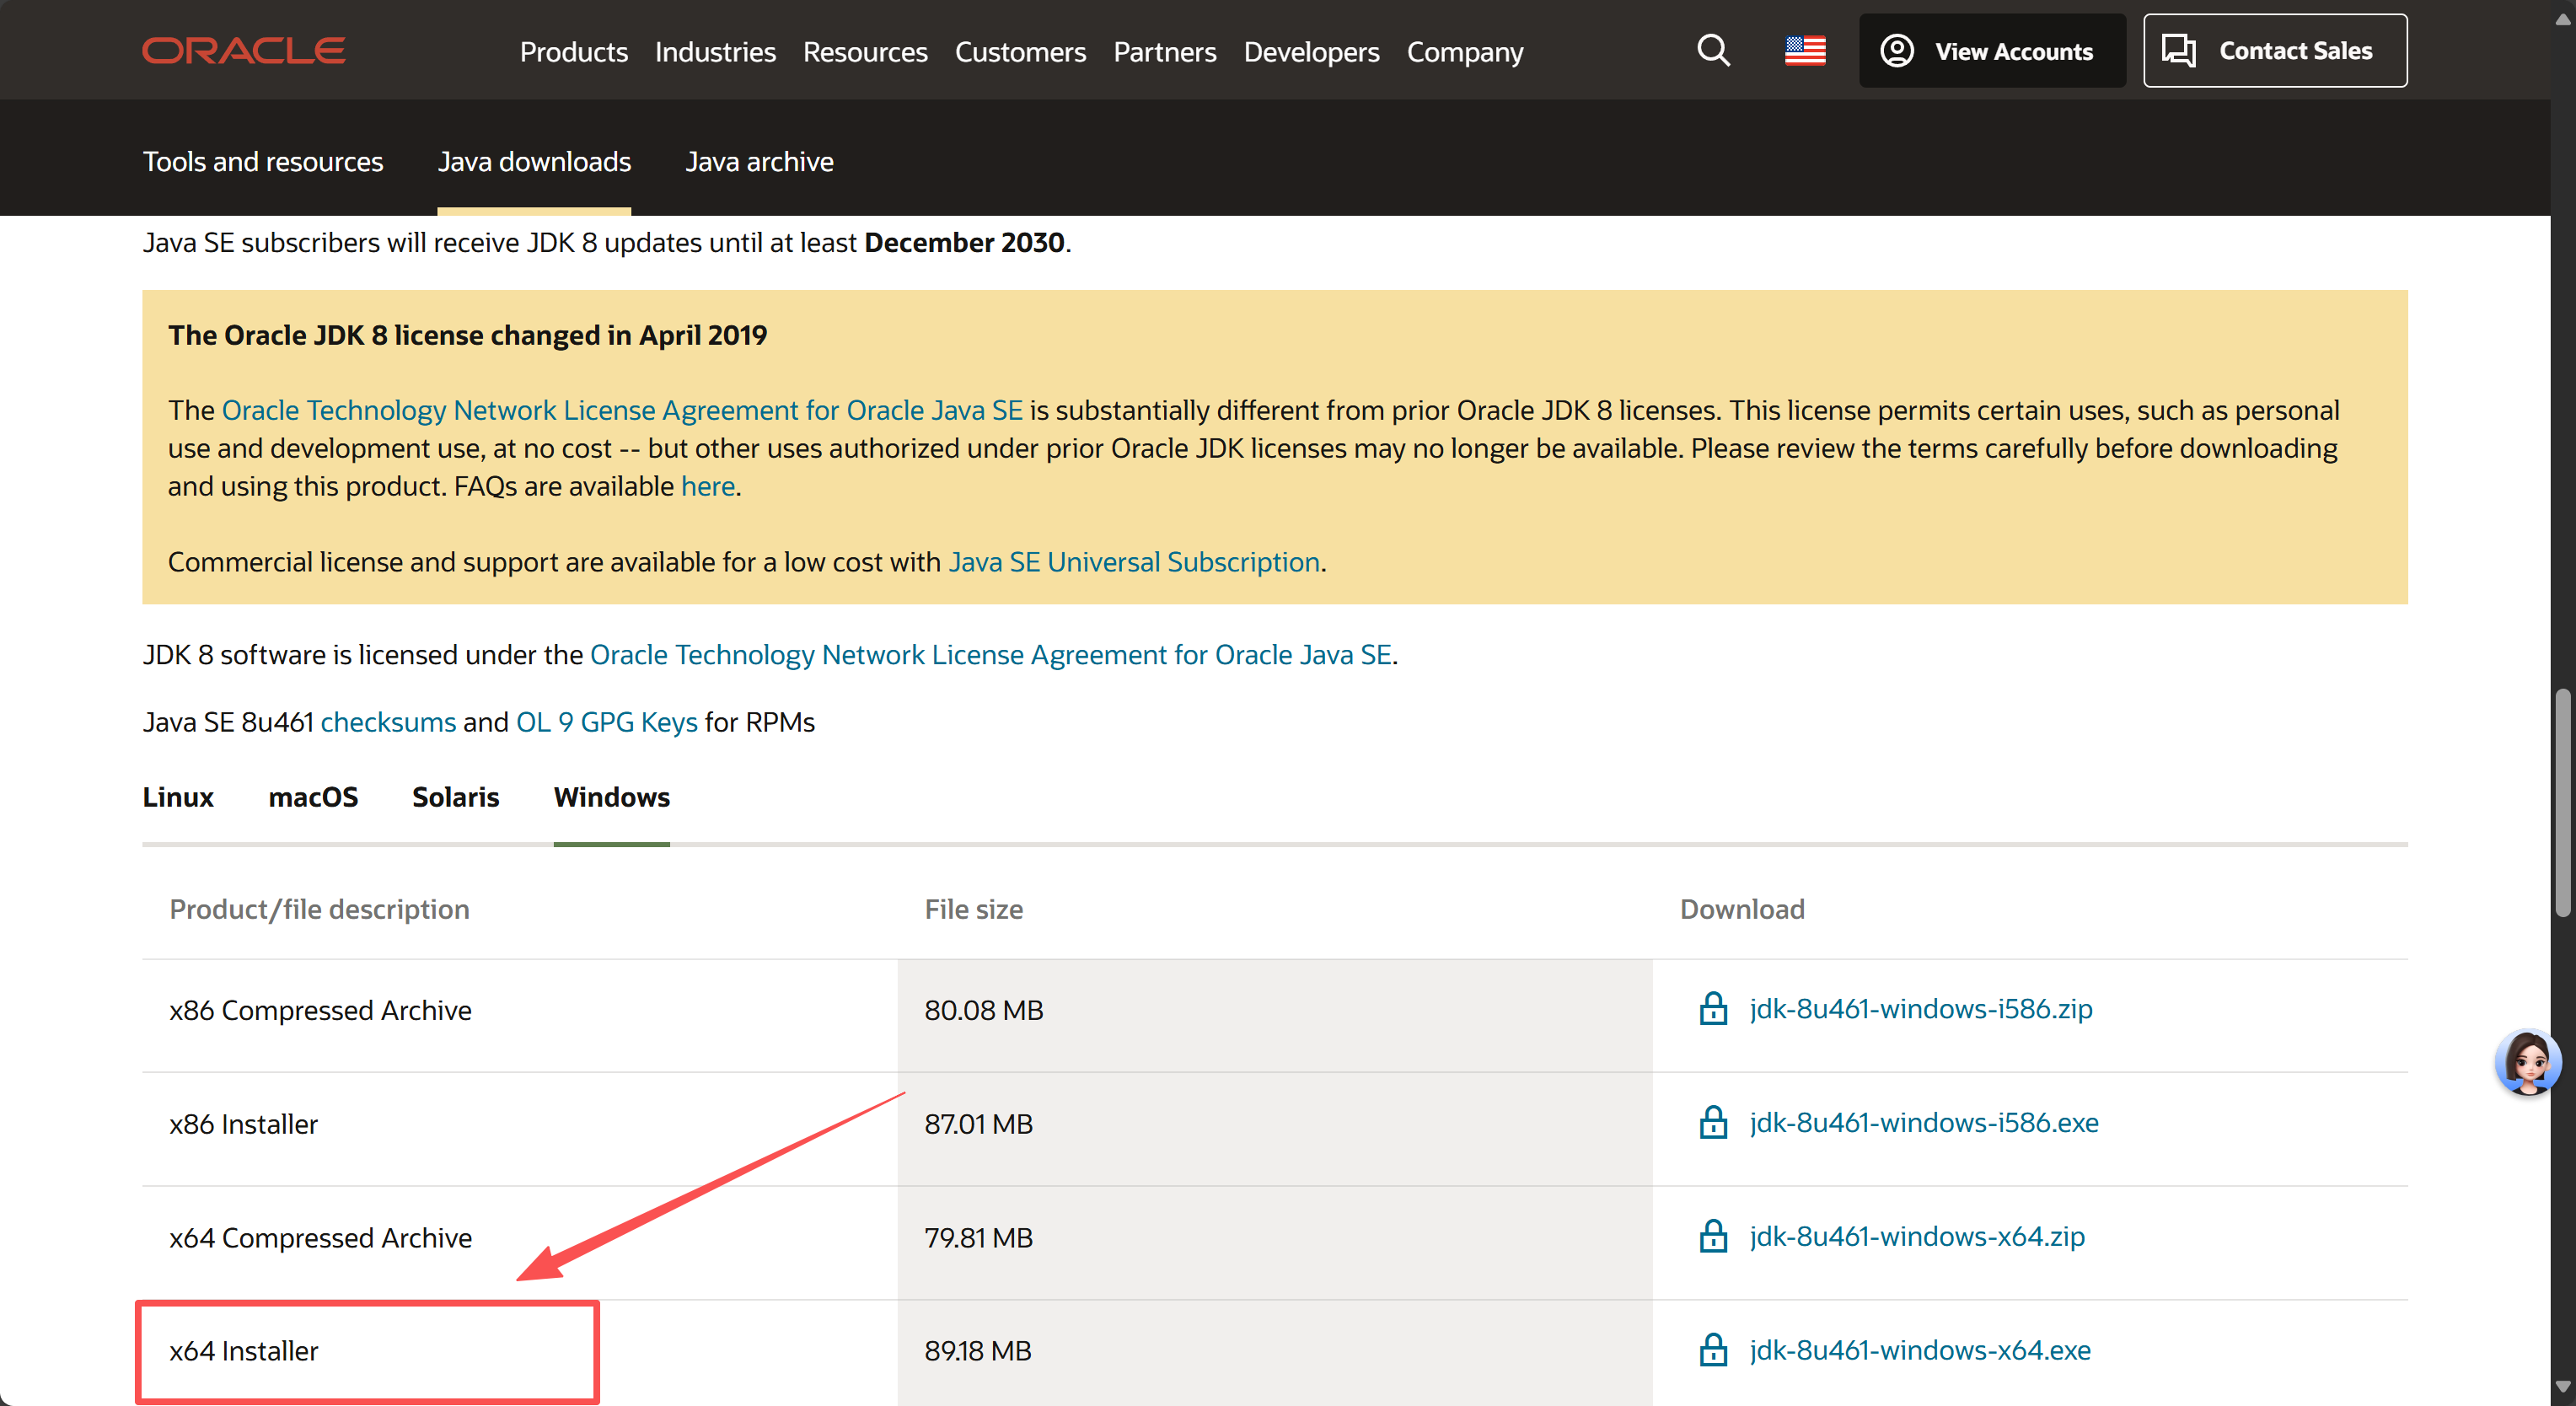Open the Partners menu
The width and height of the screenshot is (2576, 1406).
point(1165,52)
